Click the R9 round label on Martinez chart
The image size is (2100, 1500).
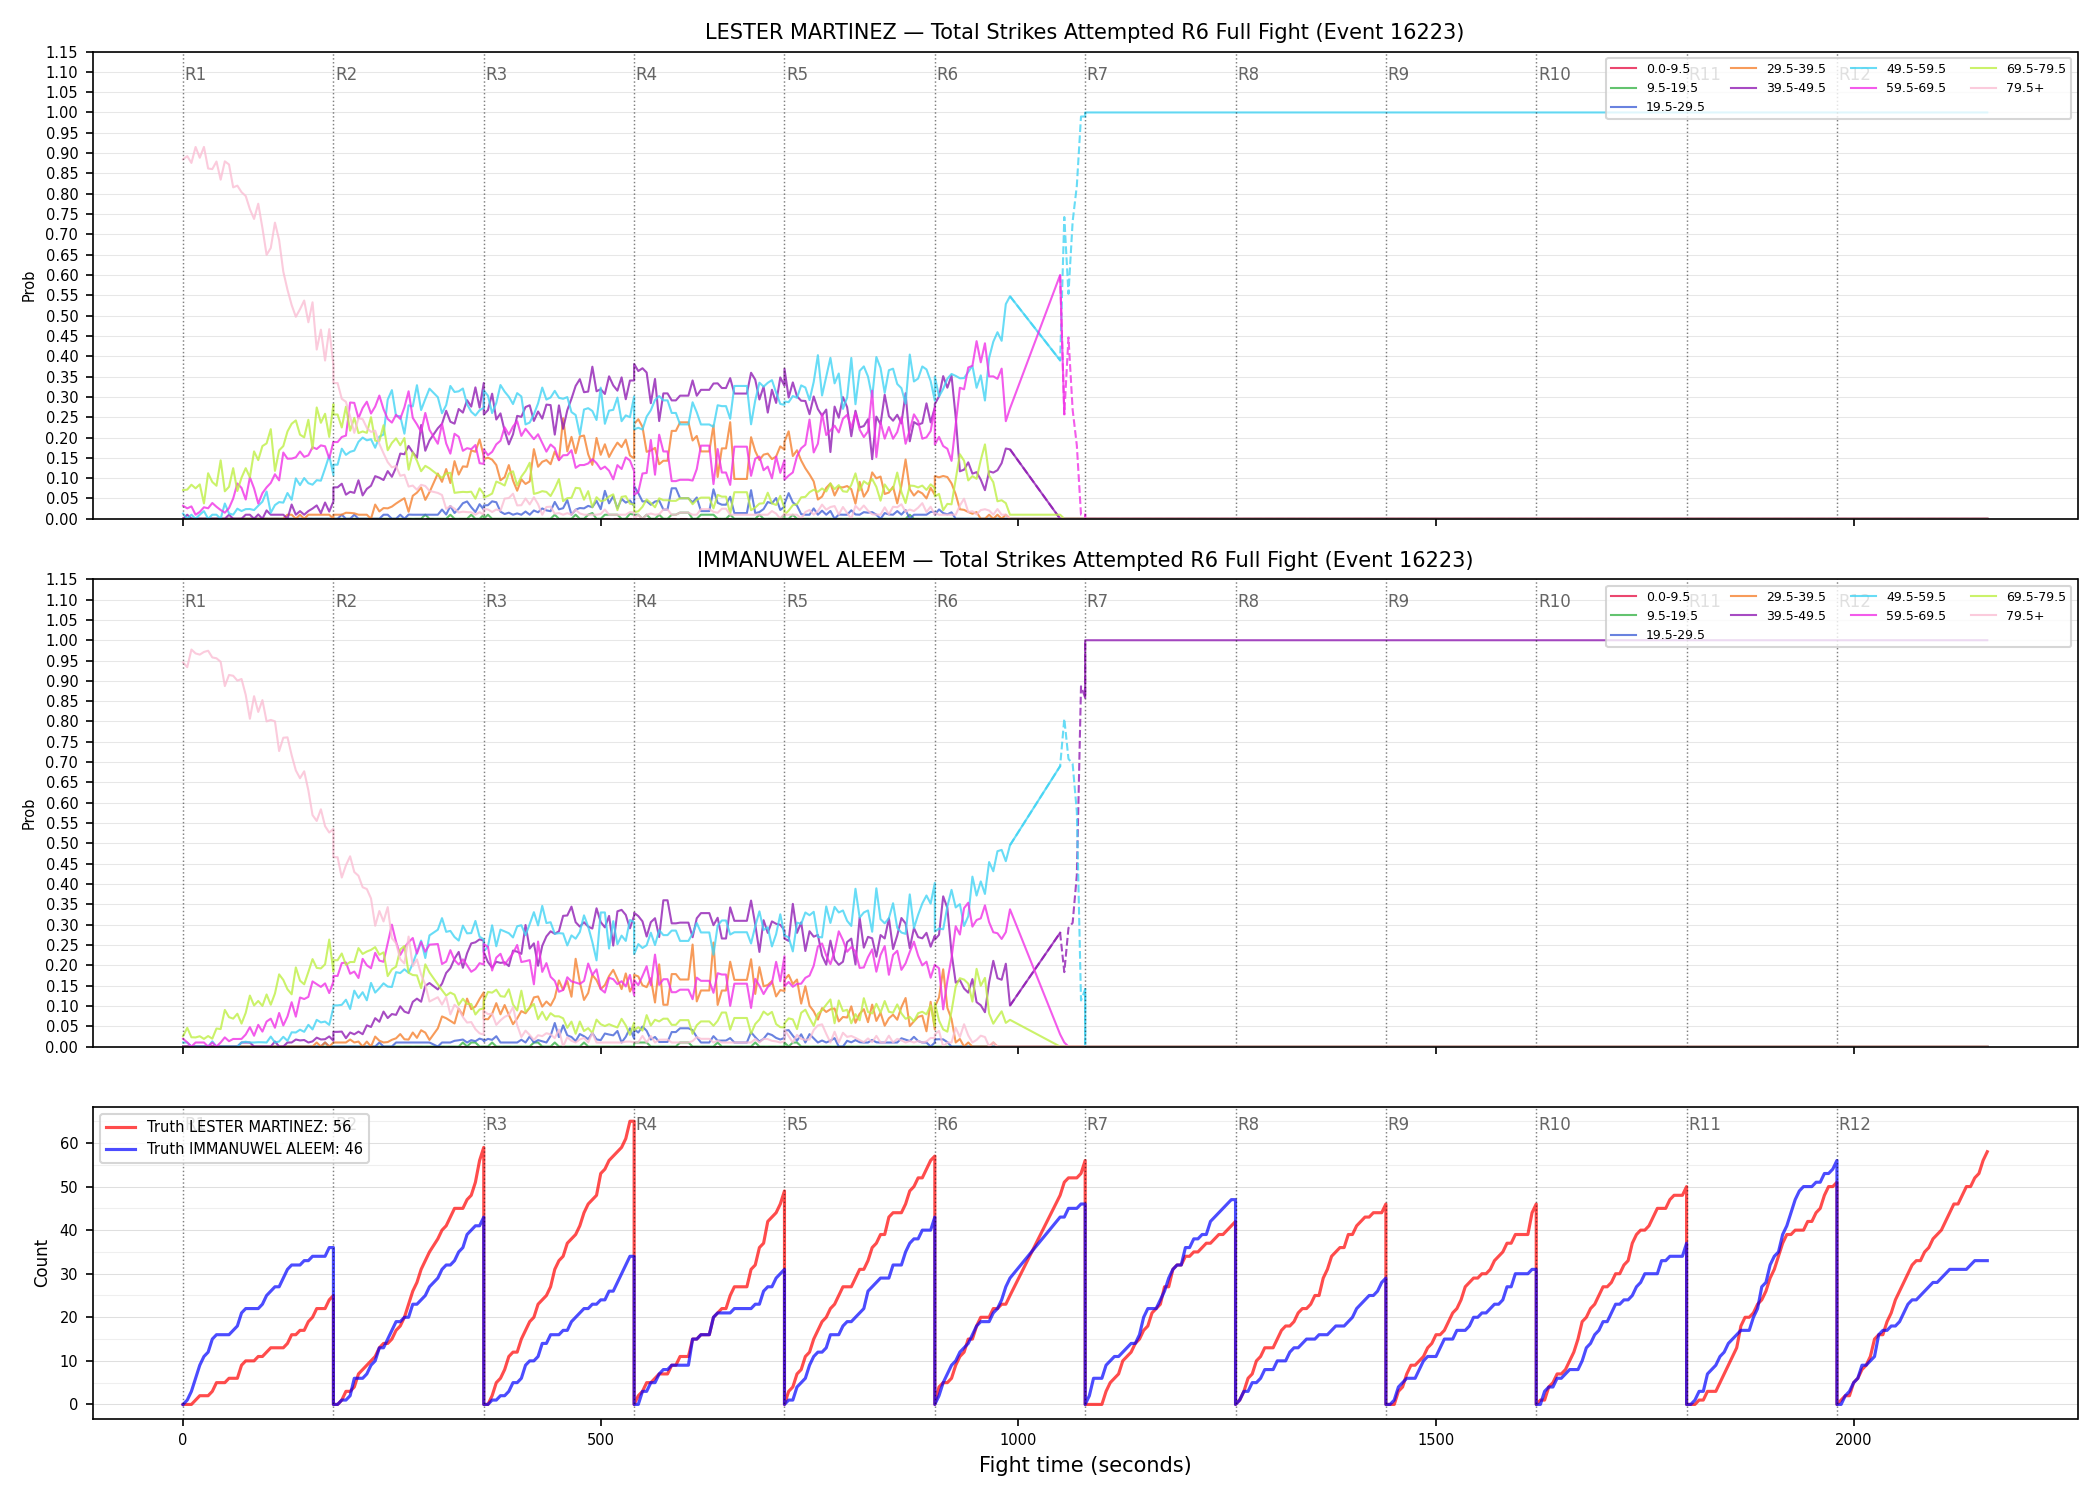tap(1399, 74)
